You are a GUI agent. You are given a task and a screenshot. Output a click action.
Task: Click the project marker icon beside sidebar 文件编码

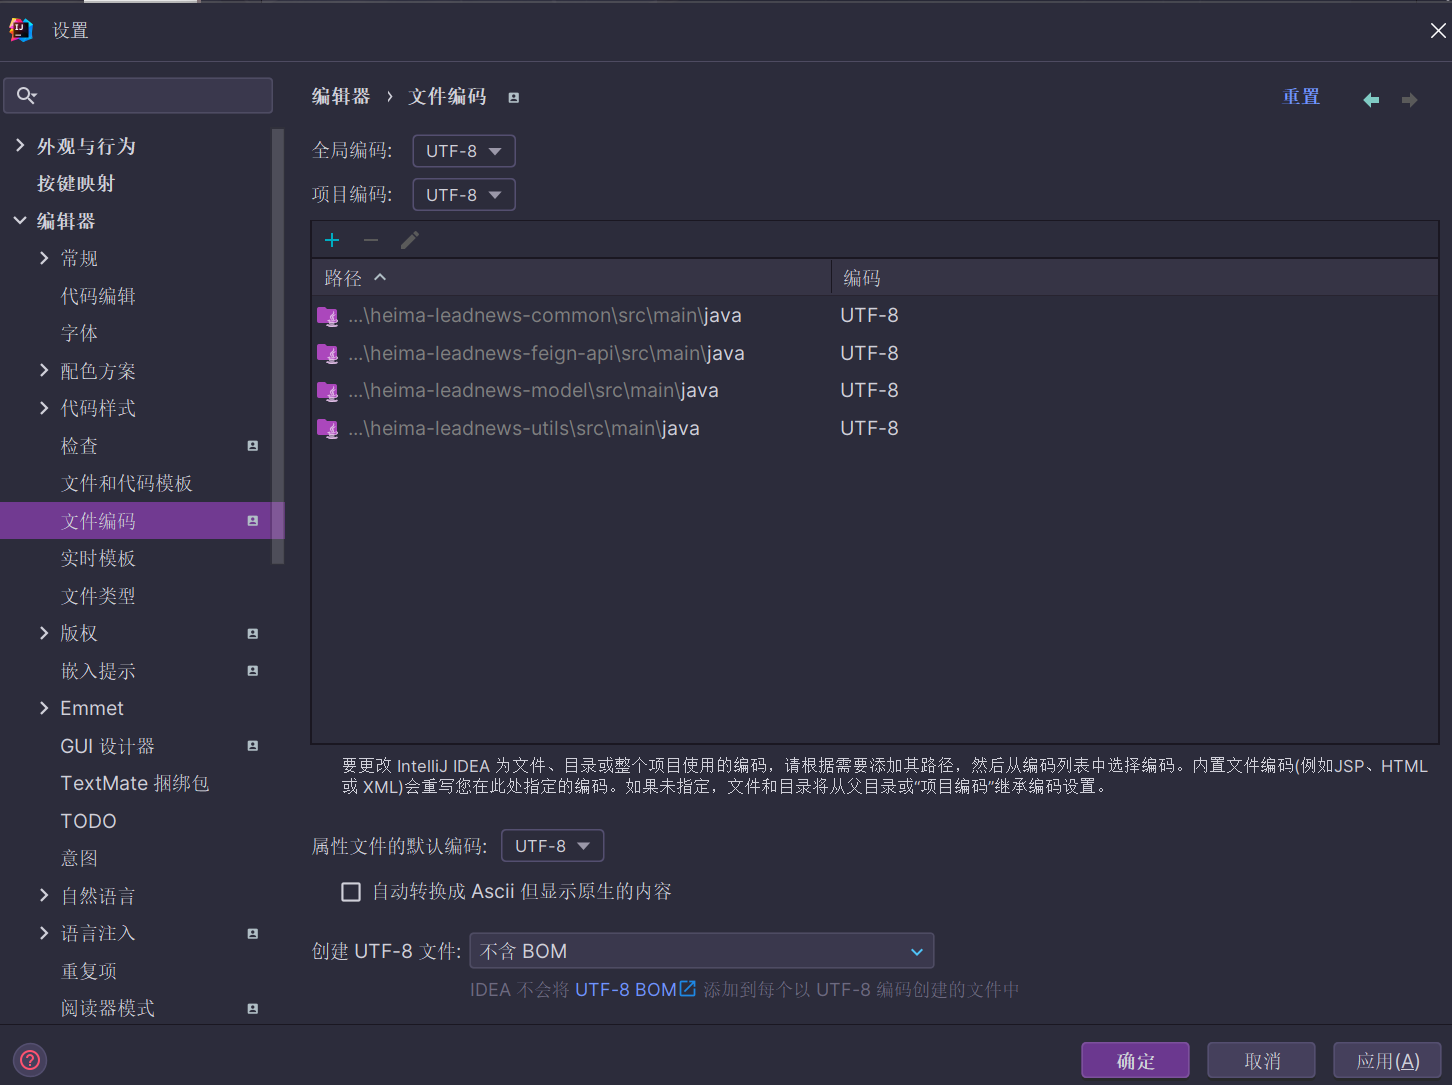click(x=253, y=521)
